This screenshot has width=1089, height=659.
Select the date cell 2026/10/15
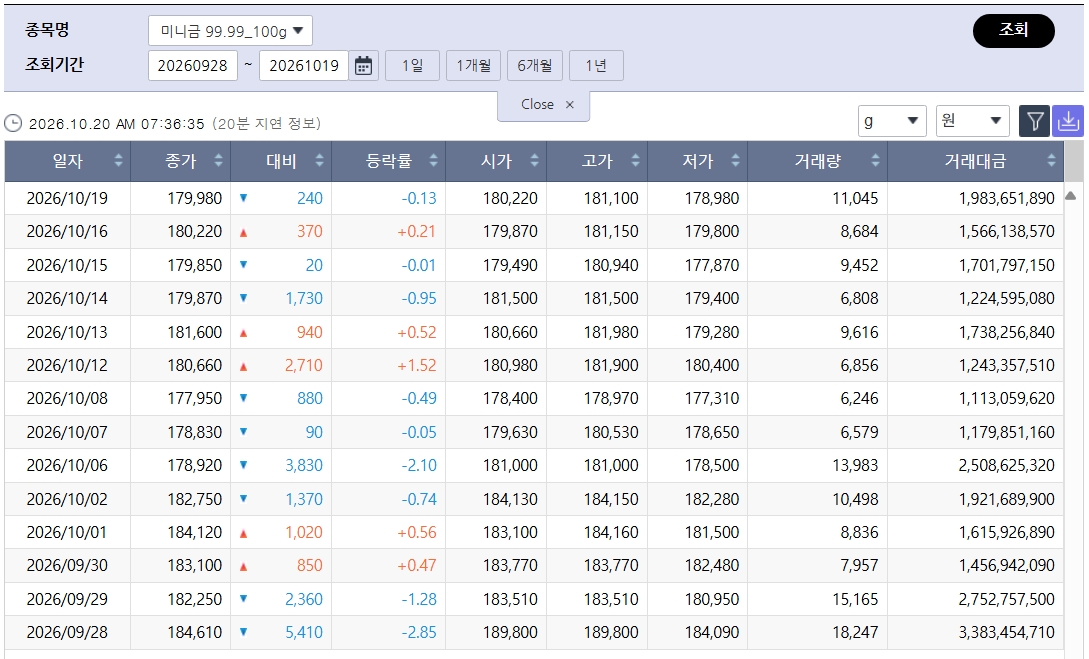[x=67, y=265]
